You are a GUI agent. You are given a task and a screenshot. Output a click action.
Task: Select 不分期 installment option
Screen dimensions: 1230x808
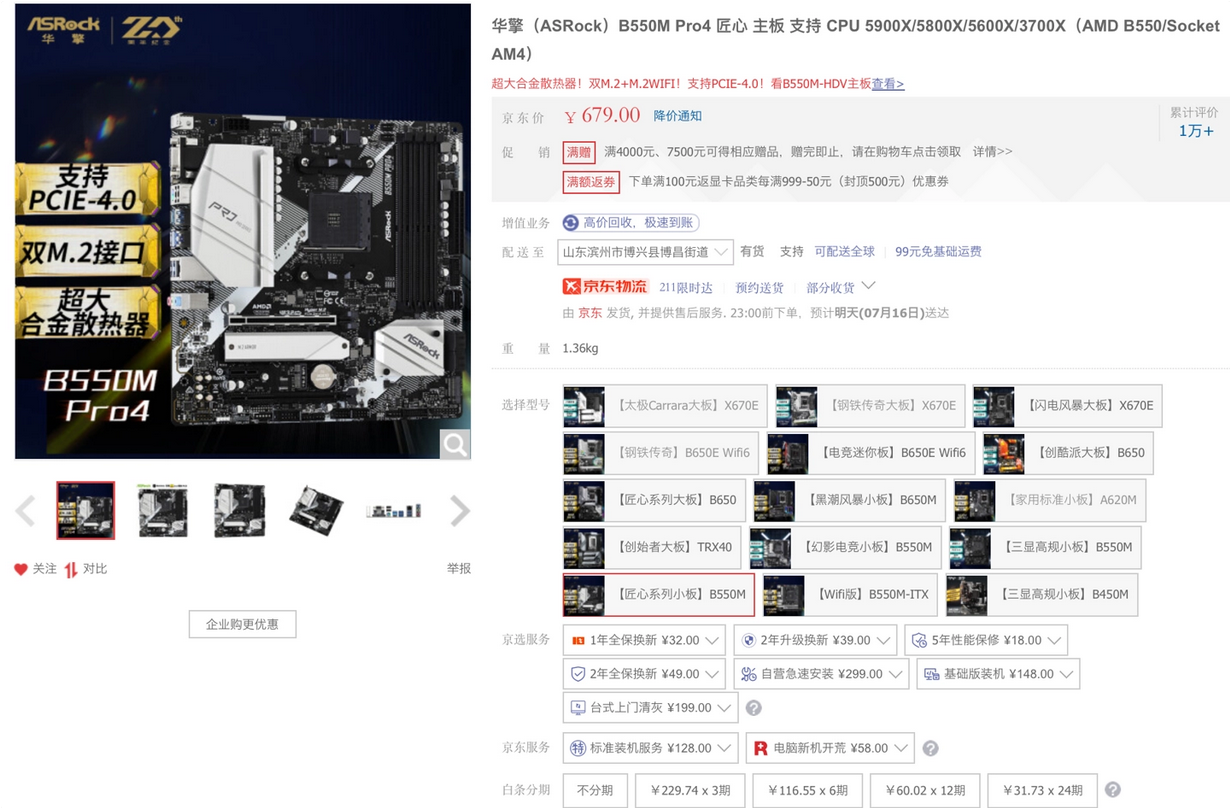coord(595,790)
